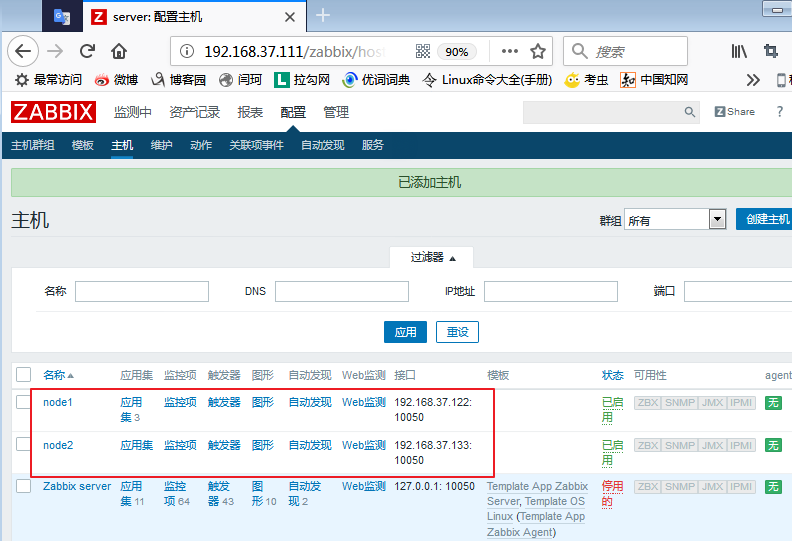Check the Zabbix server row checkbox
Screen dimensions: 792x541
(23, 486)
